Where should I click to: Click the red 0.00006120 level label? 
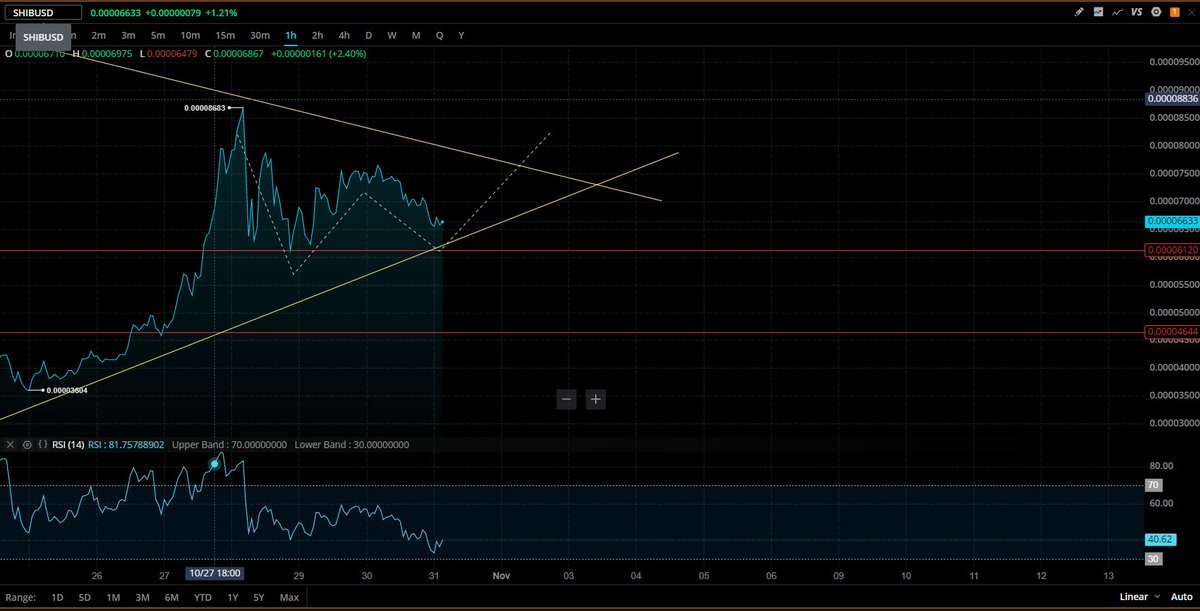1172,250
